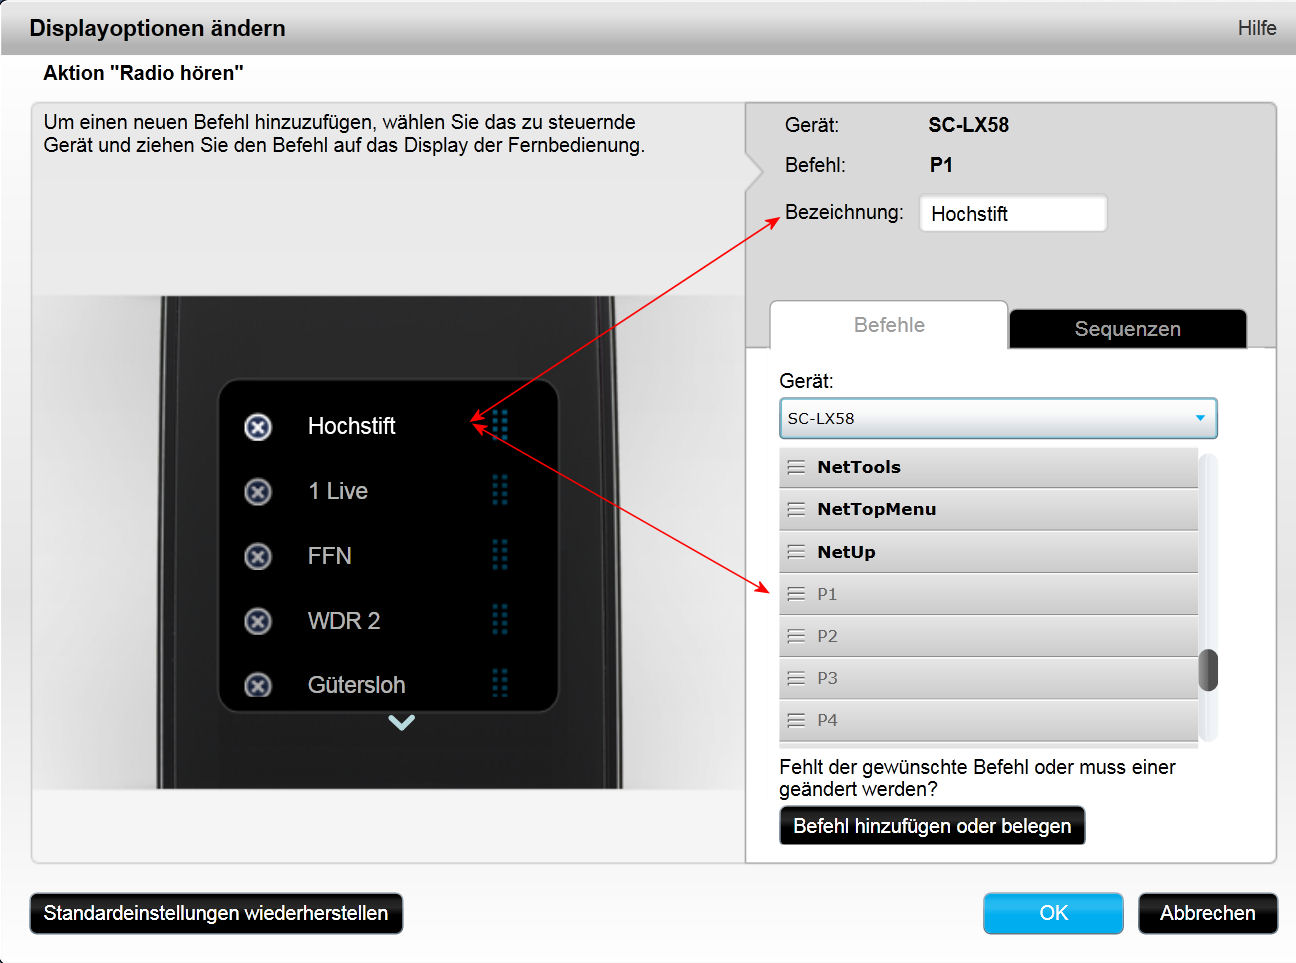
Task: Open the Gerät dropdown showing SC-LX58
Action: tap(998, 418)
